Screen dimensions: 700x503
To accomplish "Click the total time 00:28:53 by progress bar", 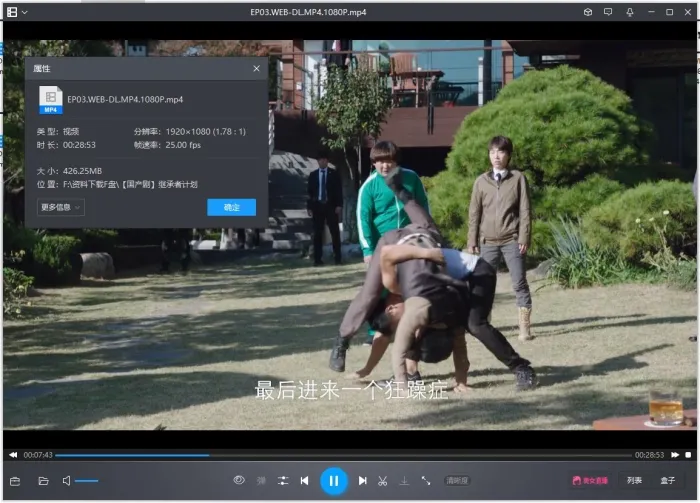I will 650,455.
